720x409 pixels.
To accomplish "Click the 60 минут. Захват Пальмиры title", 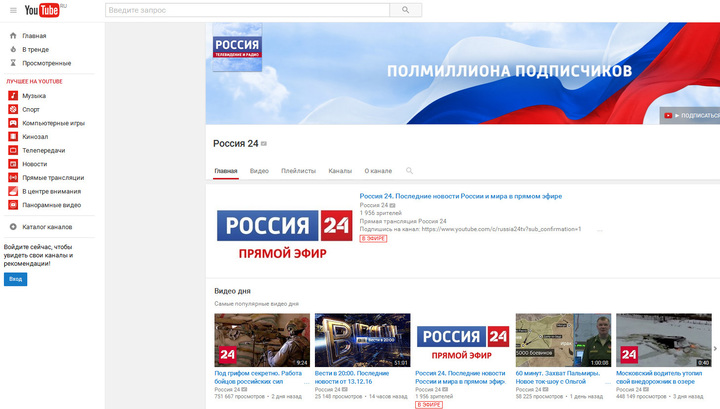I will 558,377.
